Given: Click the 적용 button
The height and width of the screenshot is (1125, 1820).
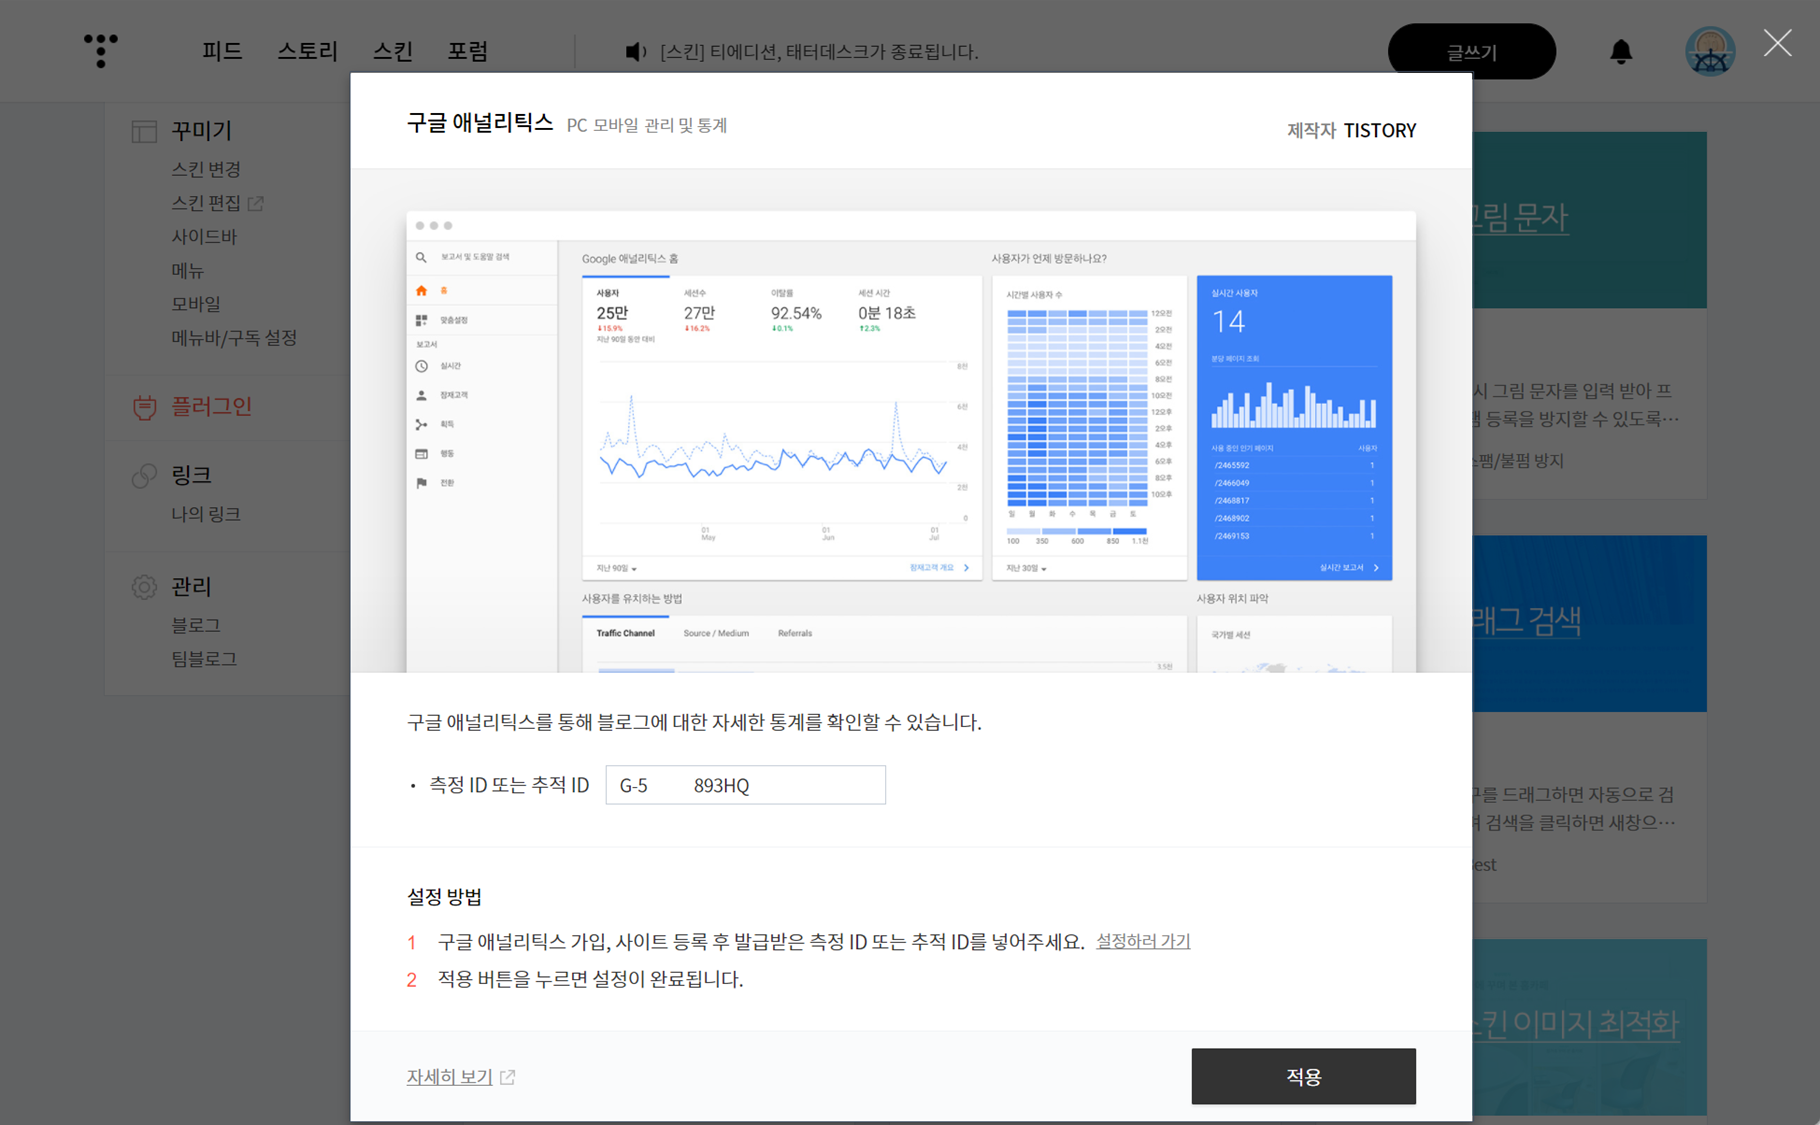Looking at the screenshot, I should pos(1303,1076).
